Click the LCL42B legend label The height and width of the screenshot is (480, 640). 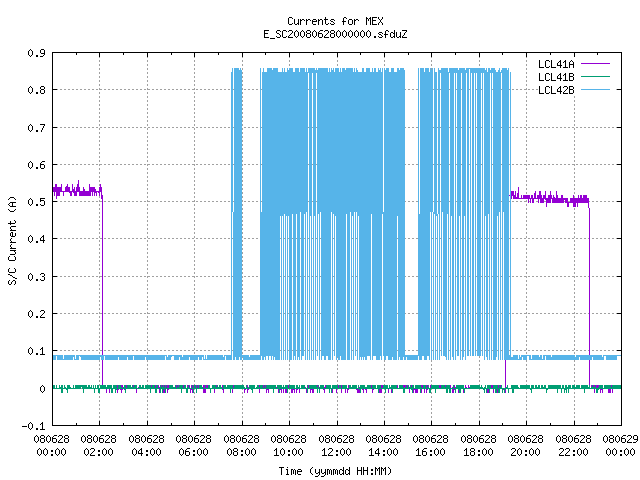[556, 90]
